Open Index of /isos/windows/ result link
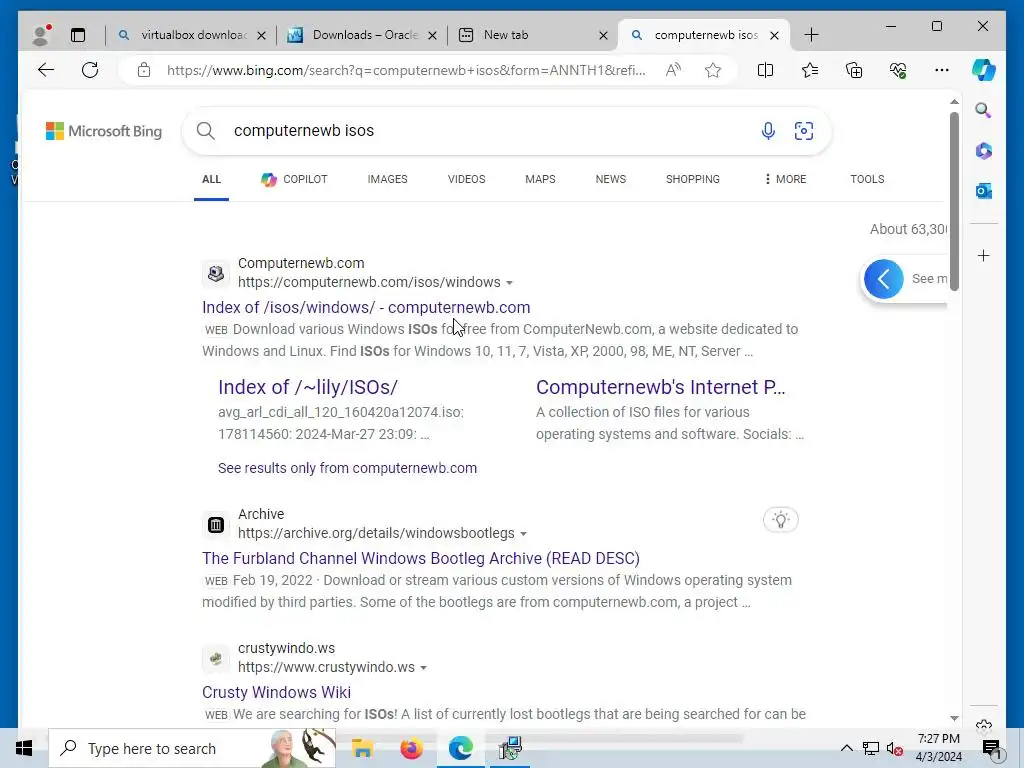 click(x=366, y=307)
